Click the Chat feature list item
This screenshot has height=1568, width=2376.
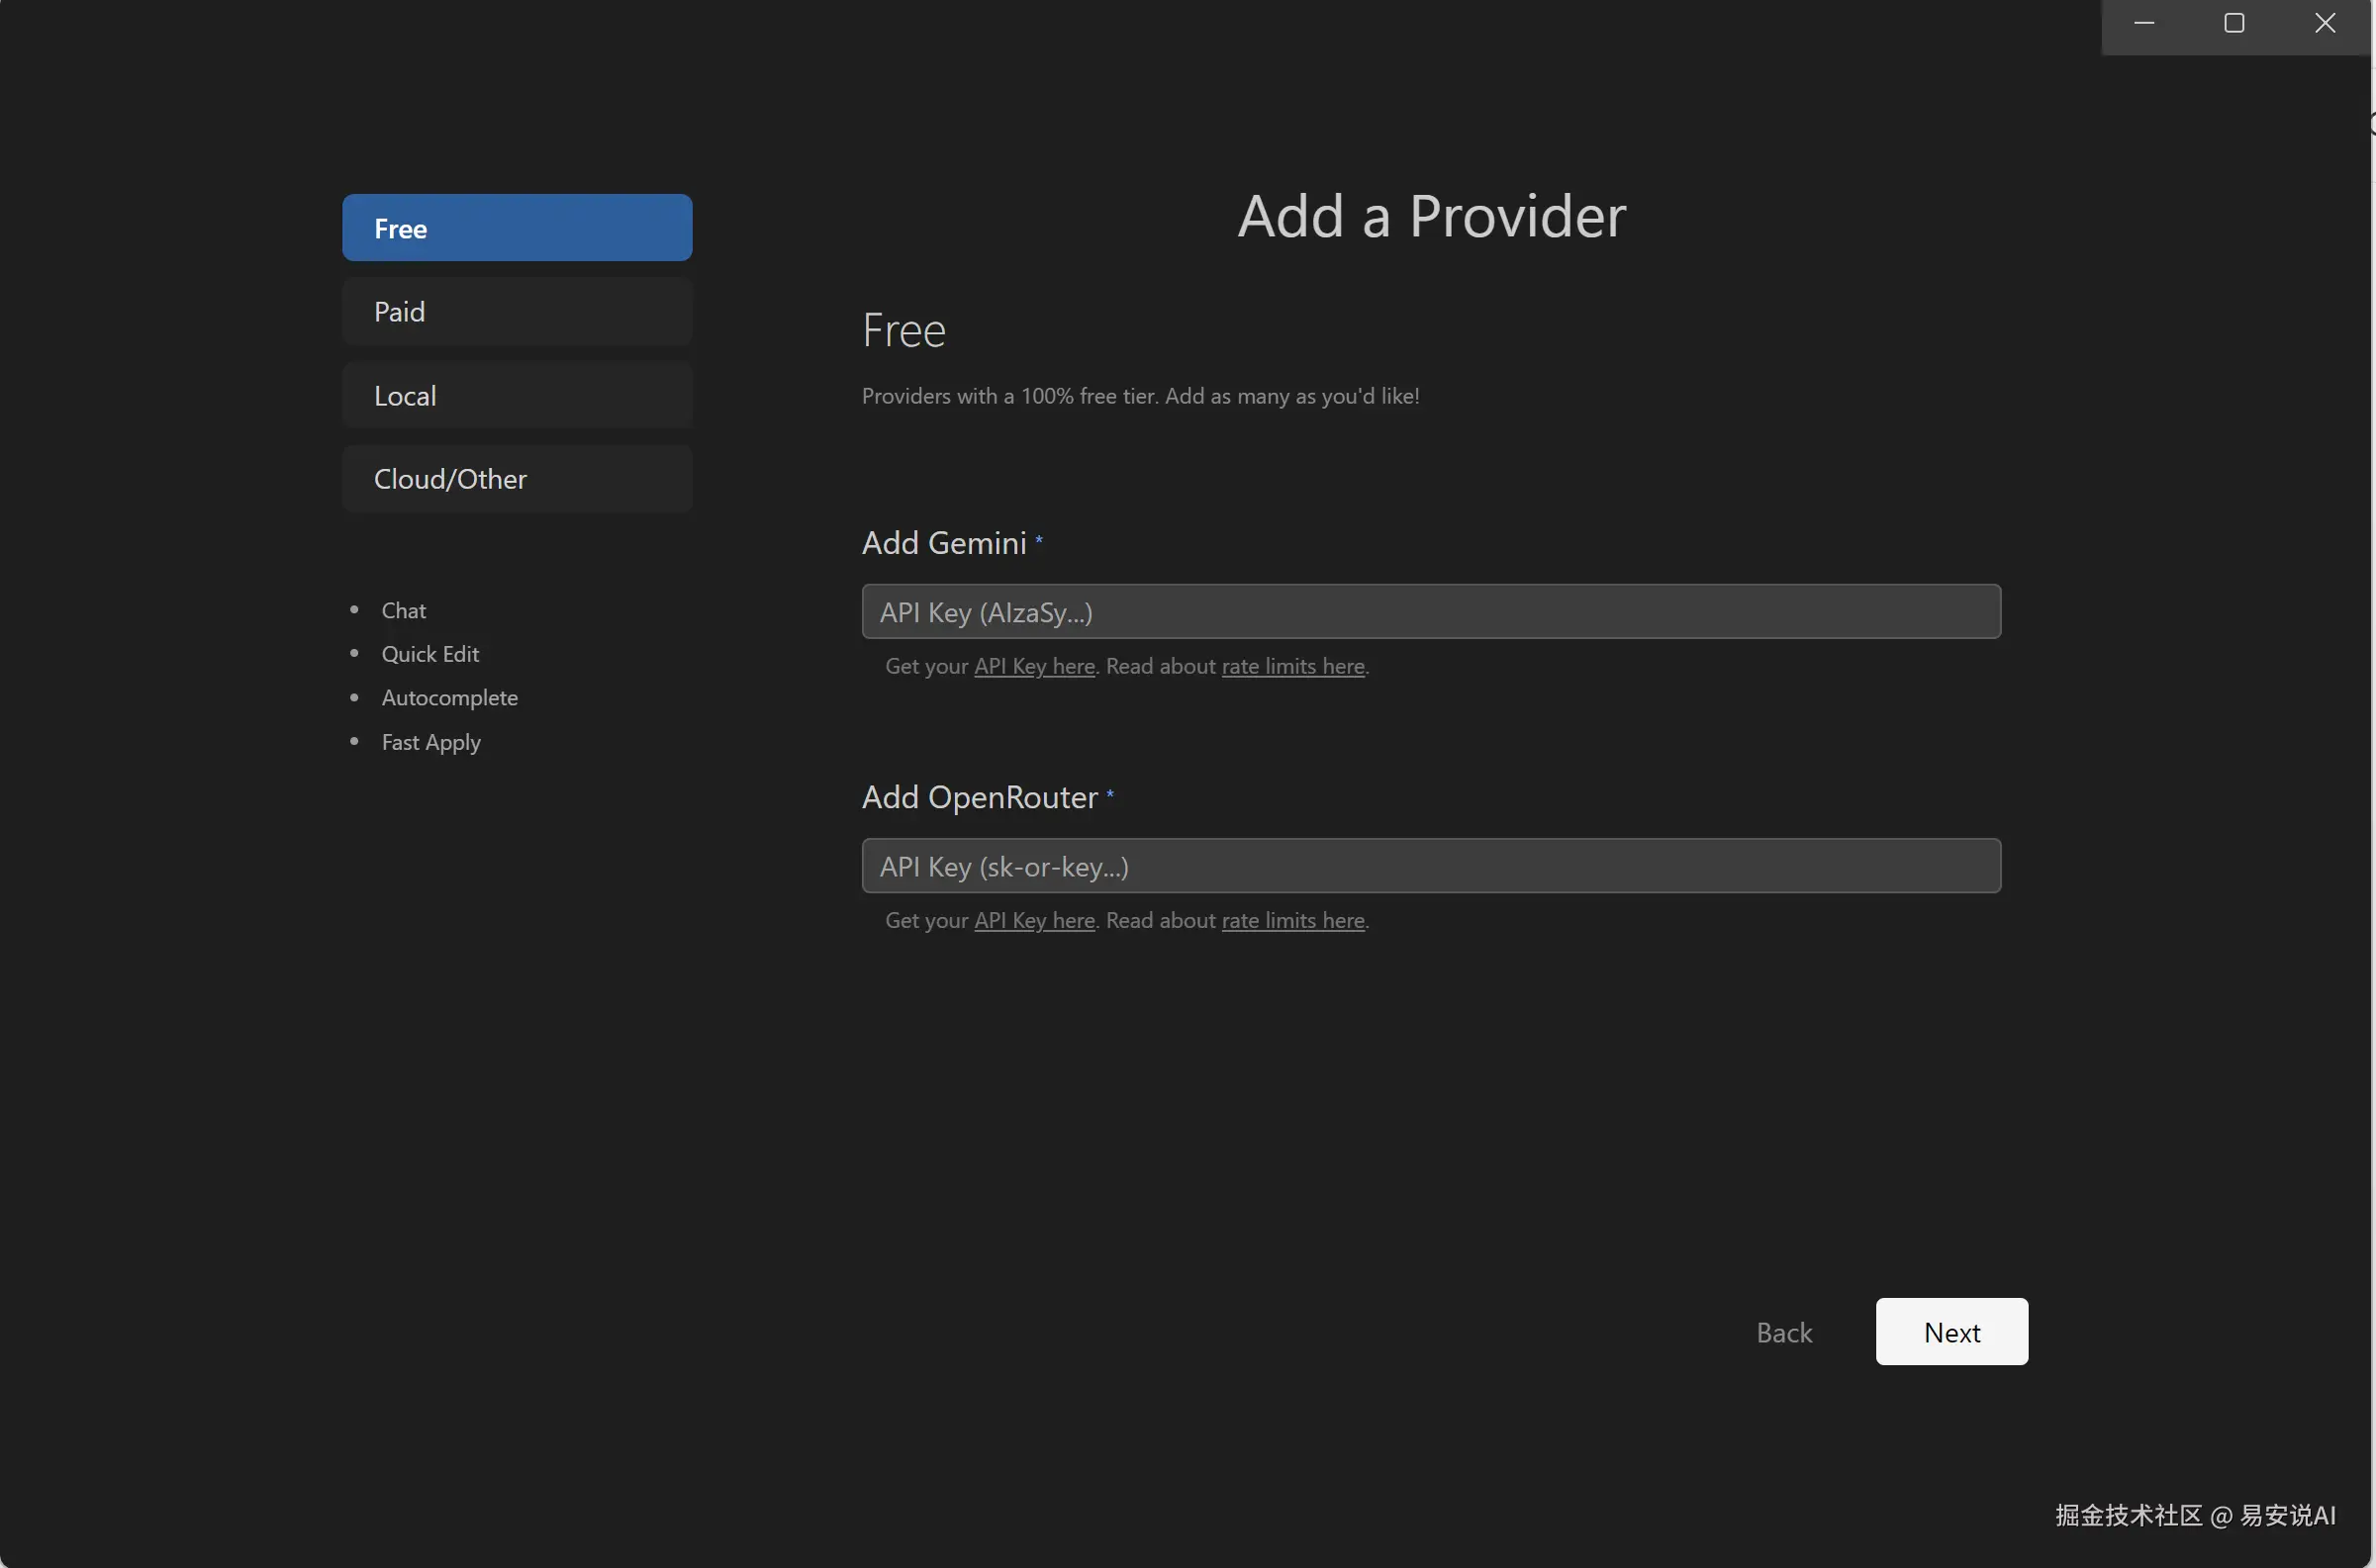click(403, 610)
